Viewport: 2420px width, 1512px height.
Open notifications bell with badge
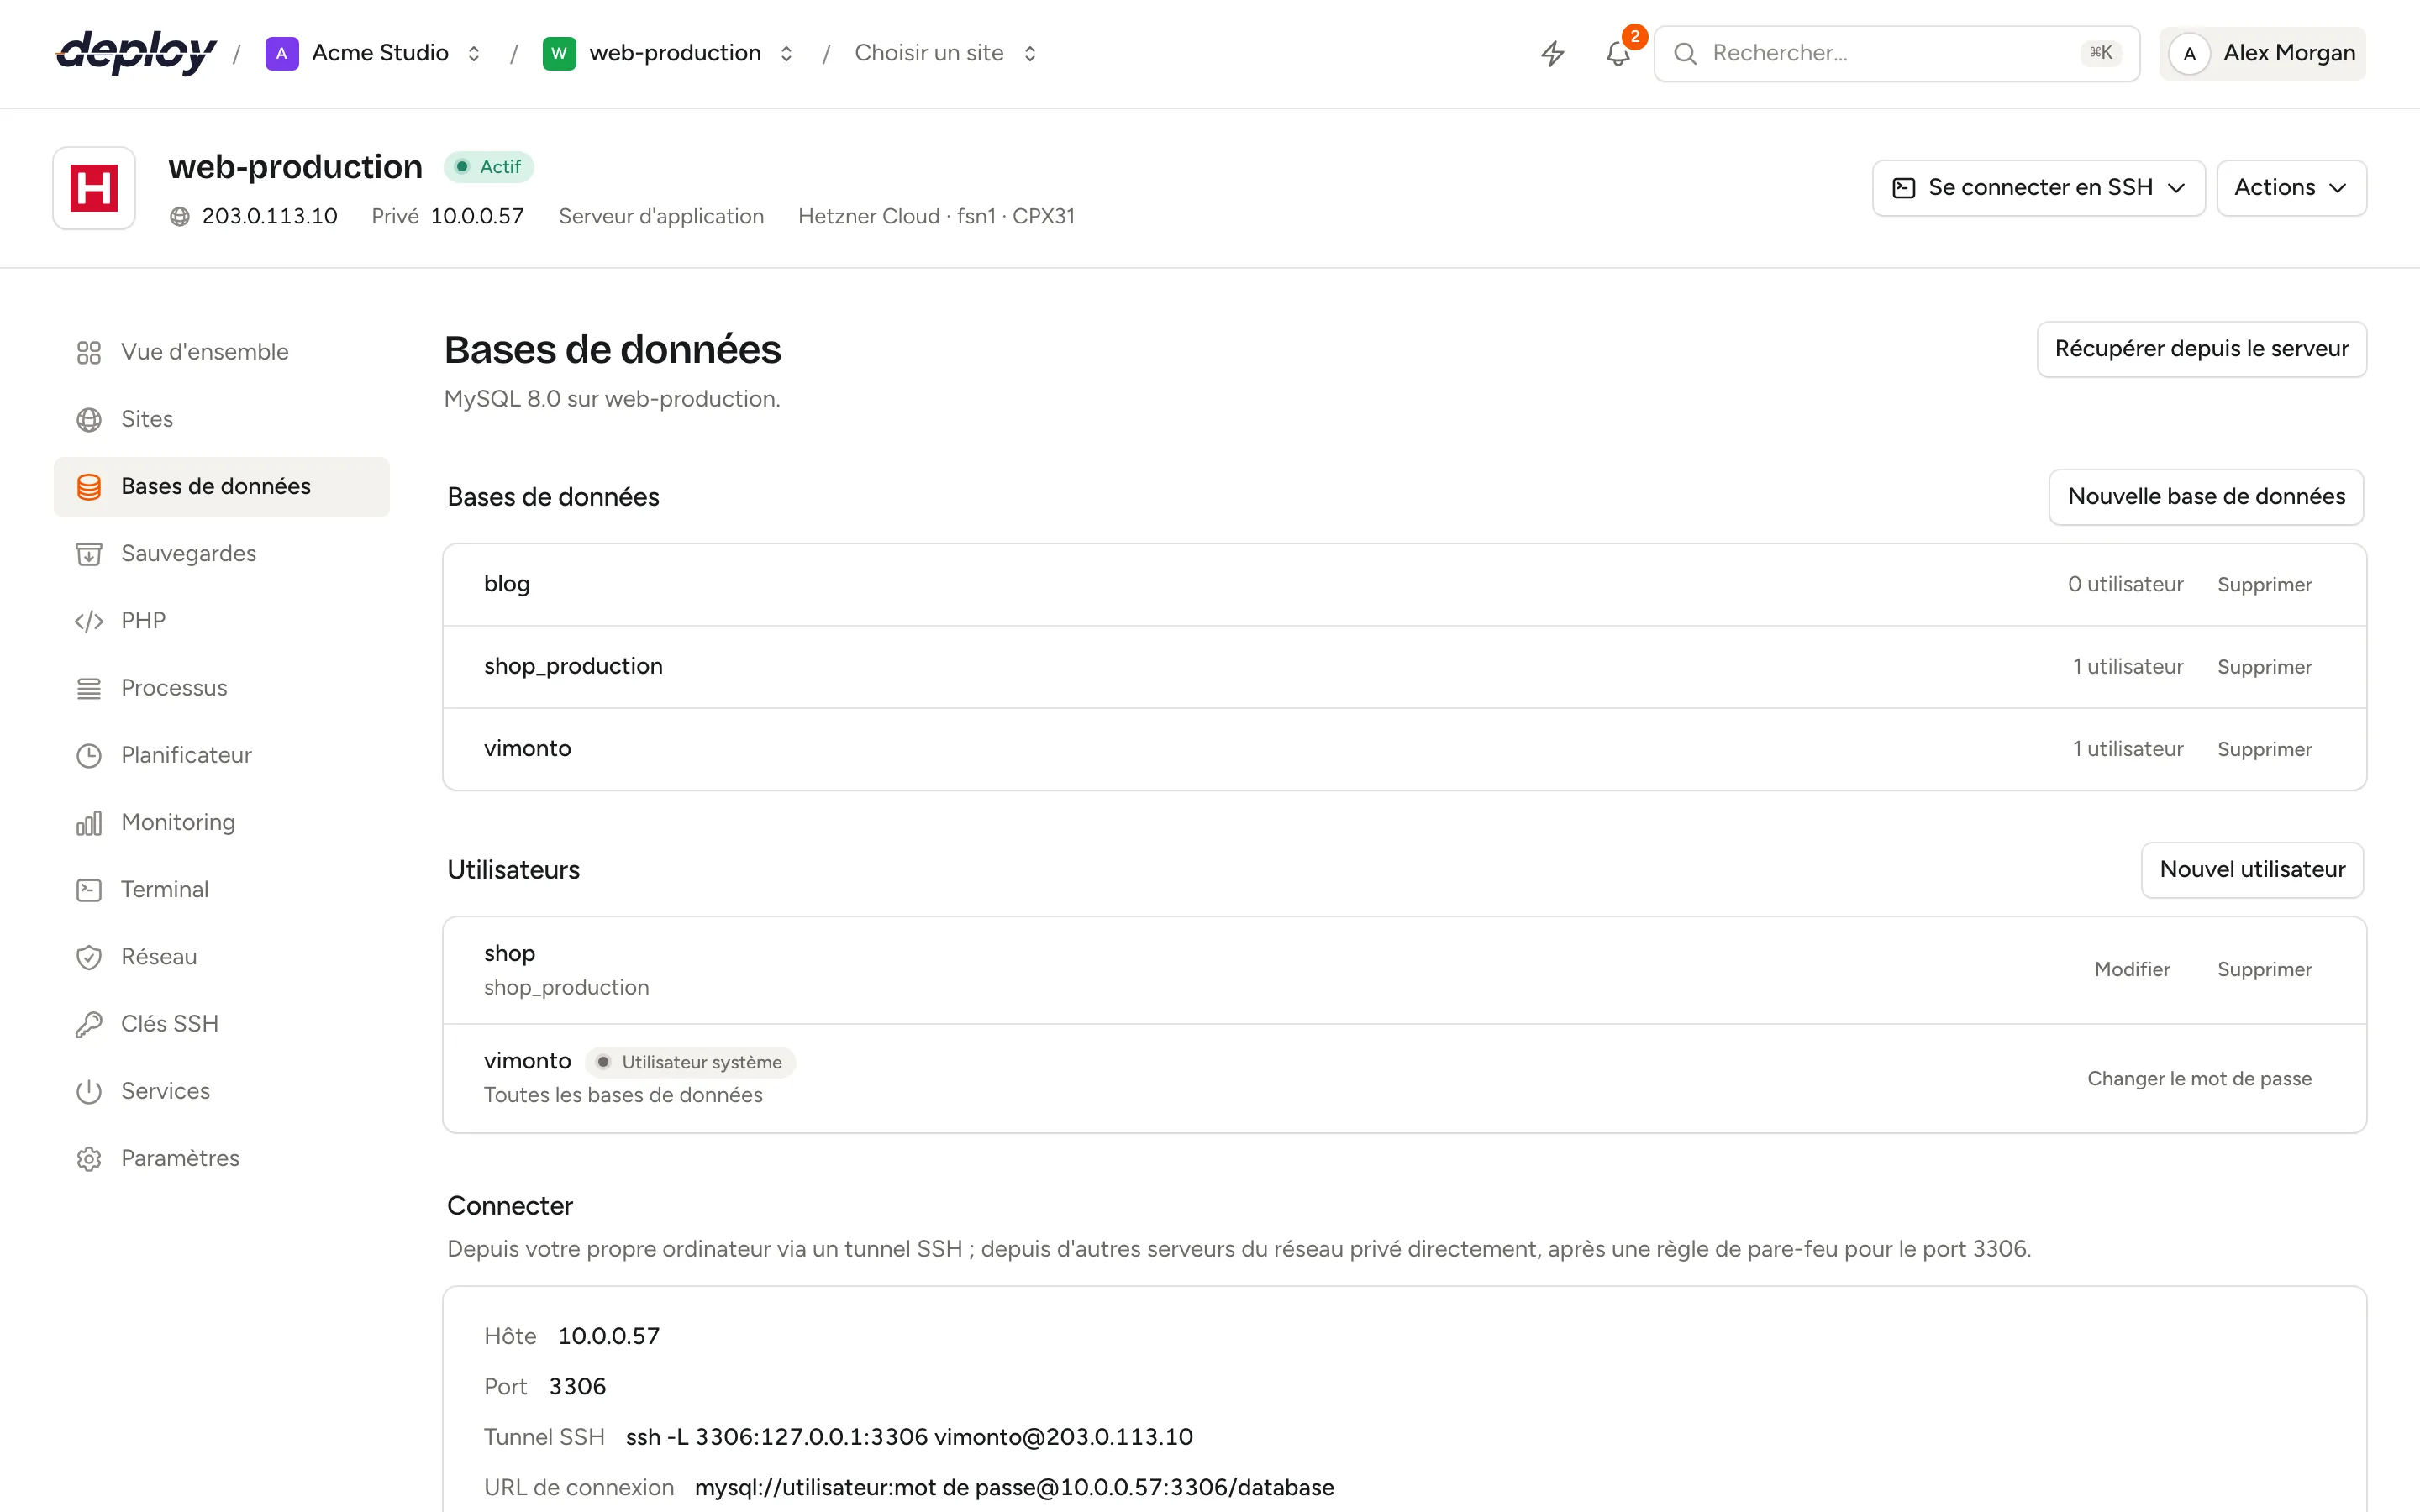tap(1618, 53)
